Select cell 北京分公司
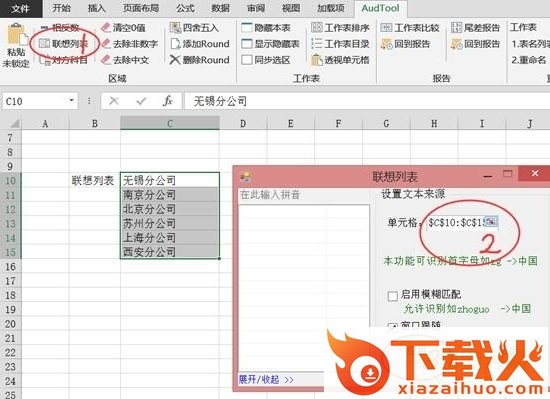 [x=170, y=209]
